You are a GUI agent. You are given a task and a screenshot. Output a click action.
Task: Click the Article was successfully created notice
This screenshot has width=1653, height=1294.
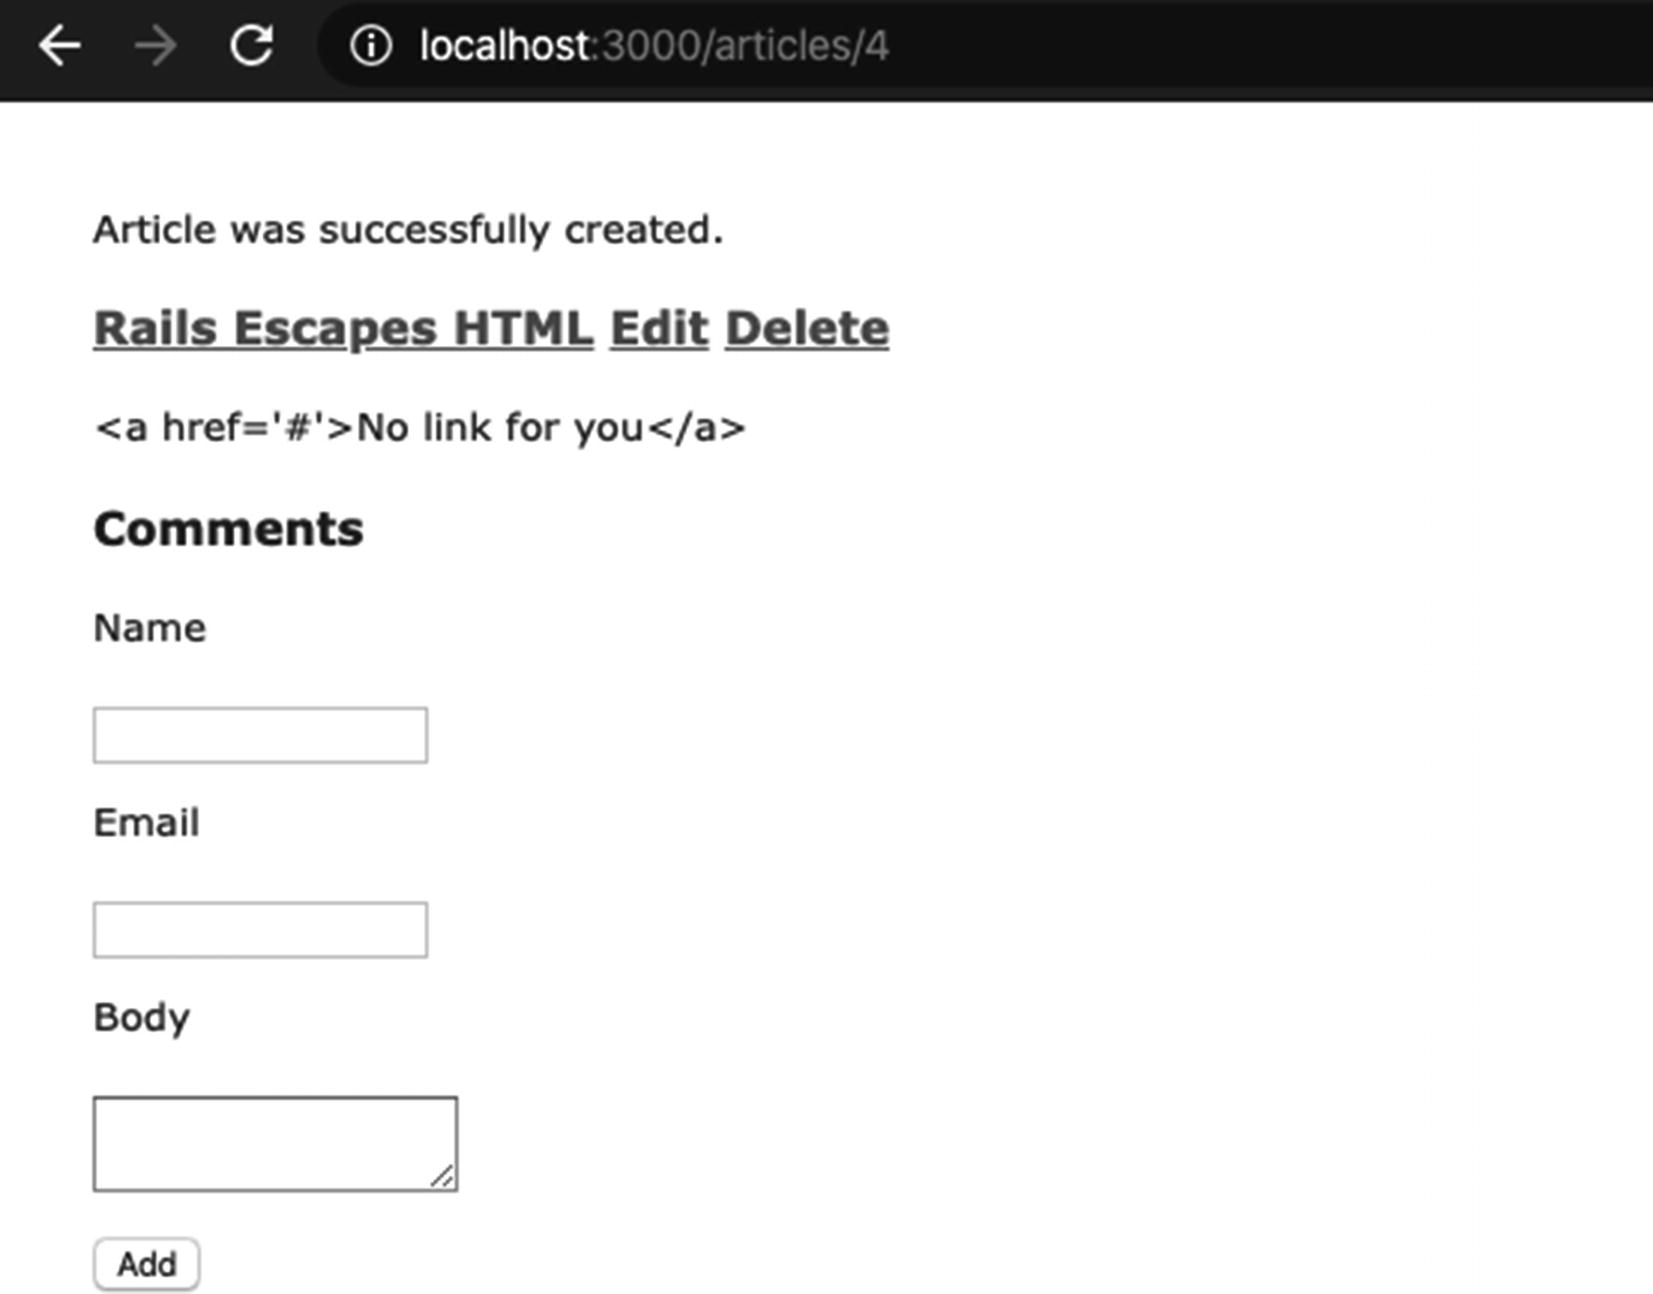(408, 230)
